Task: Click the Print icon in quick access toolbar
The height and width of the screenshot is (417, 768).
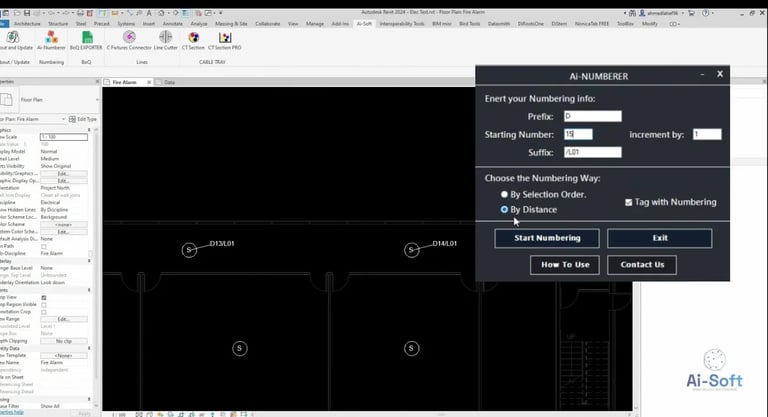Action: click(x=80, y=13)
